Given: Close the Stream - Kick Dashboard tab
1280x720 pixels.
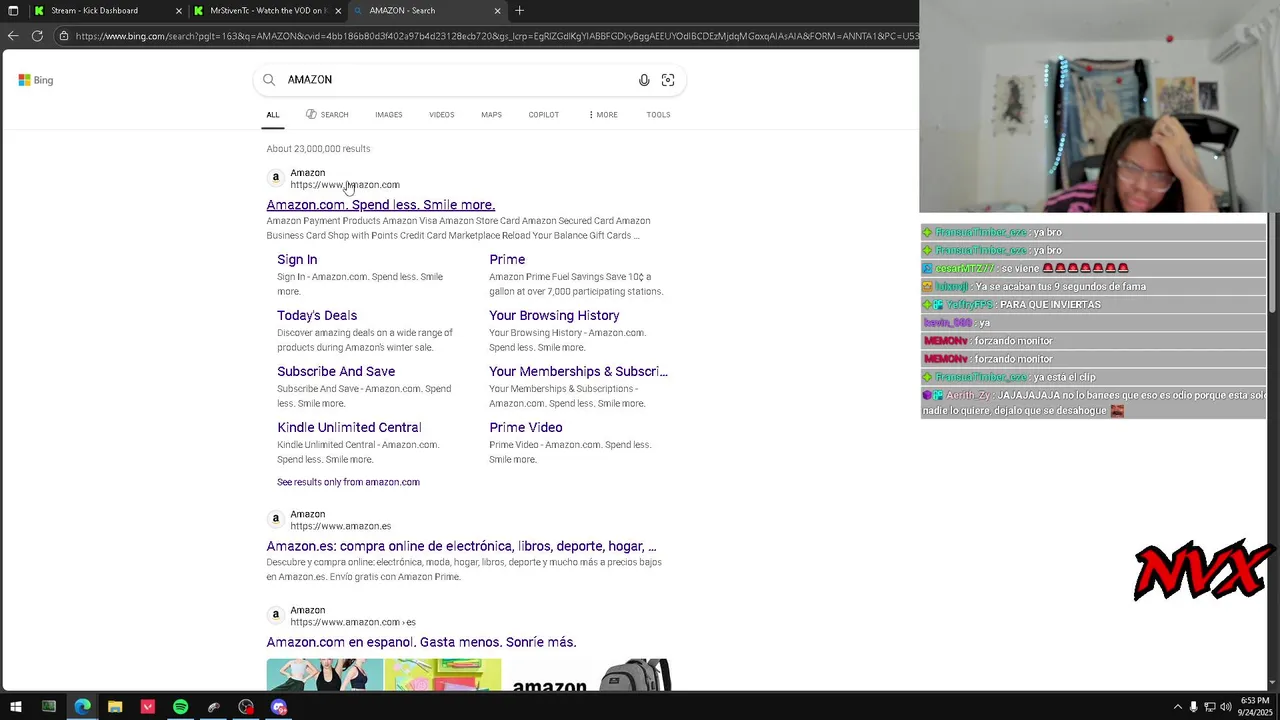Looking at the screenshot, I should (179, 11).
